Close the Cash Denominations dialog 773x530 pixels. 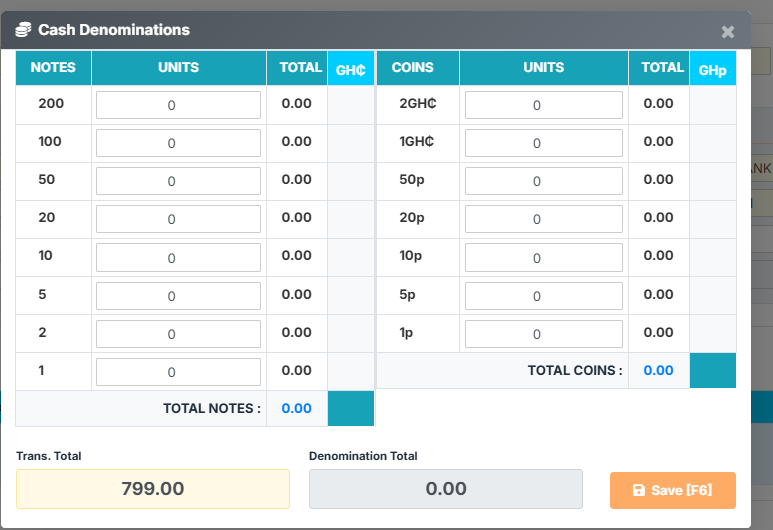click(728, 32)
